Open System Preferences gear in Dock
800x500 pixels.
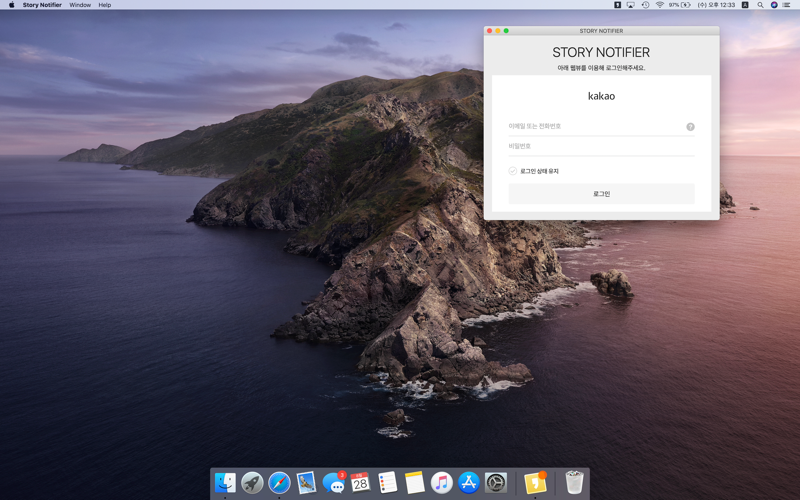pyautogui.click(x=495, y=482)
